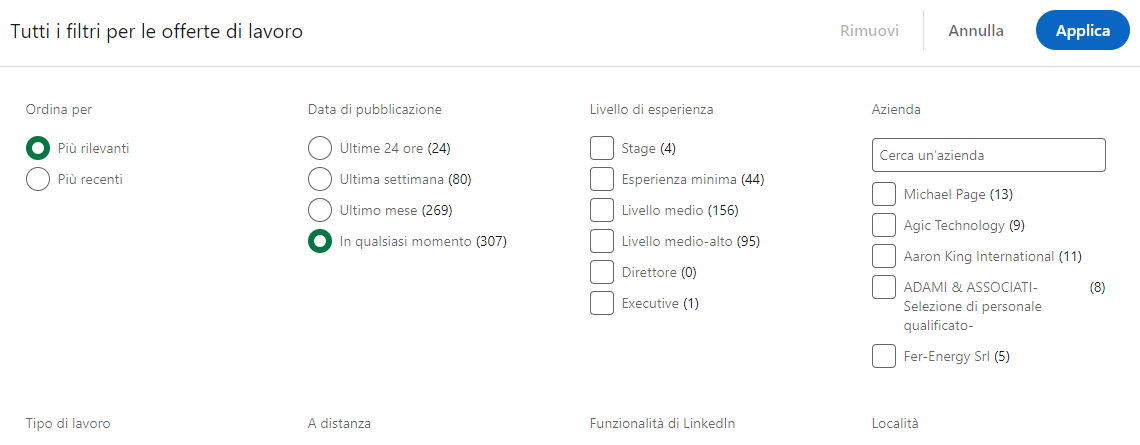Check the Michael Page company box
1140x445 pixels.
[x=883, y=194]
